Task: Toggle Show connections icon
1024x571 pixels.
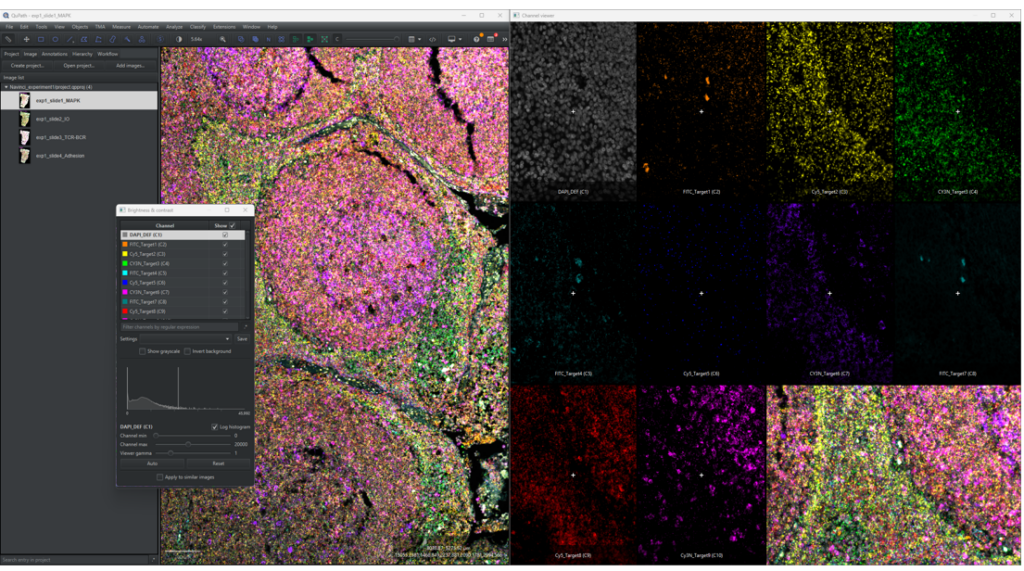Action: (x=325, y=39)
